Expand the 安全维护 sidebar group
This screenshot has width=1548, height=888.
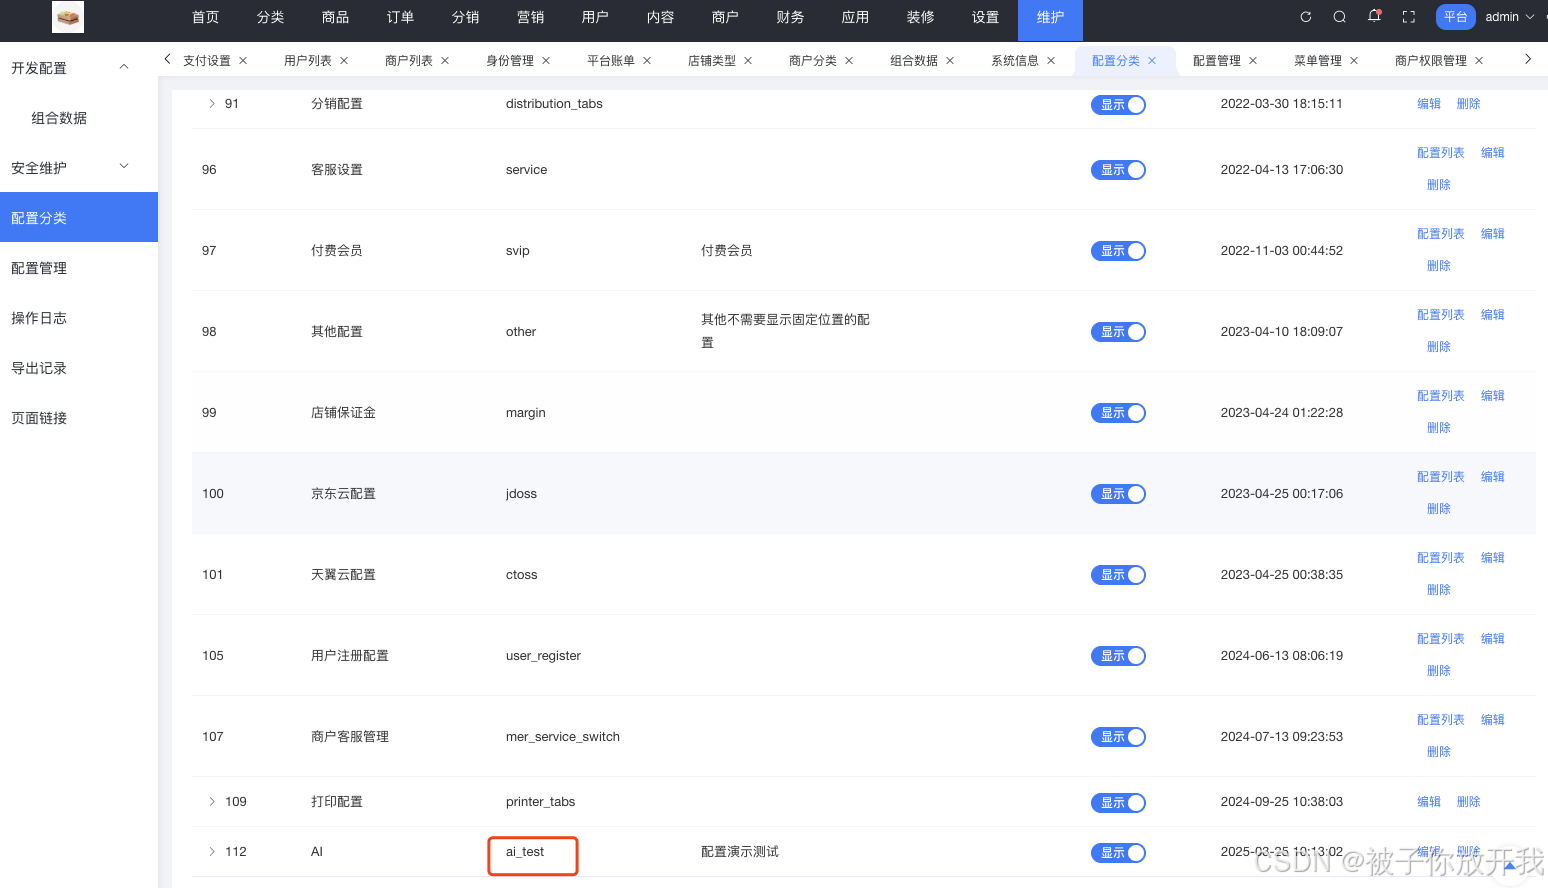(x=124, y=167)
